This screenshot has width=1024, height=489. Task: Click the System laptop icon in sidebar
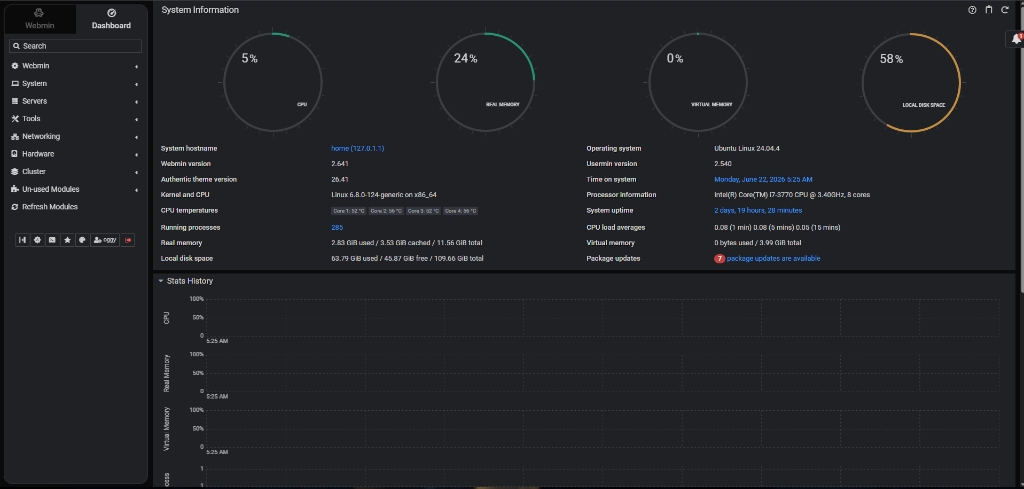pyautogui.click(x=16, y=84)
